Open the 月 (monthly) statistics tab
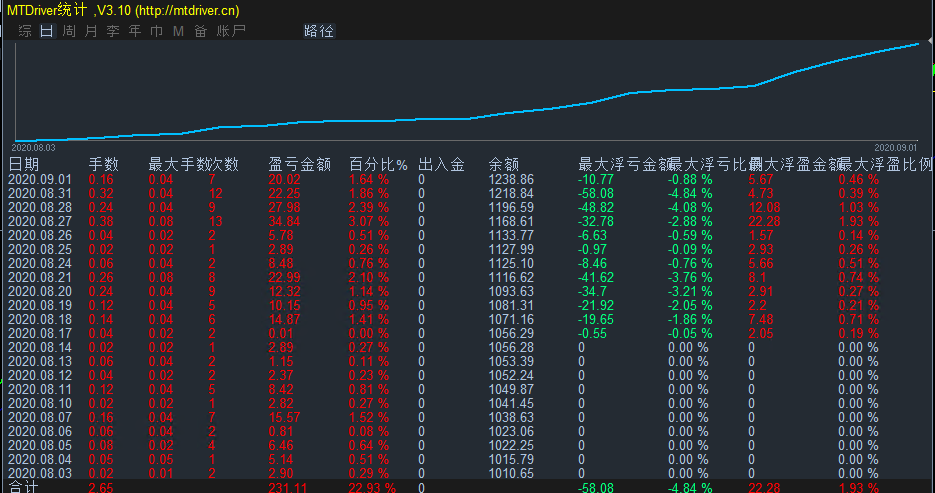Image resolution: width=935 pixels, height=493 pixels. tap(91, 31)
